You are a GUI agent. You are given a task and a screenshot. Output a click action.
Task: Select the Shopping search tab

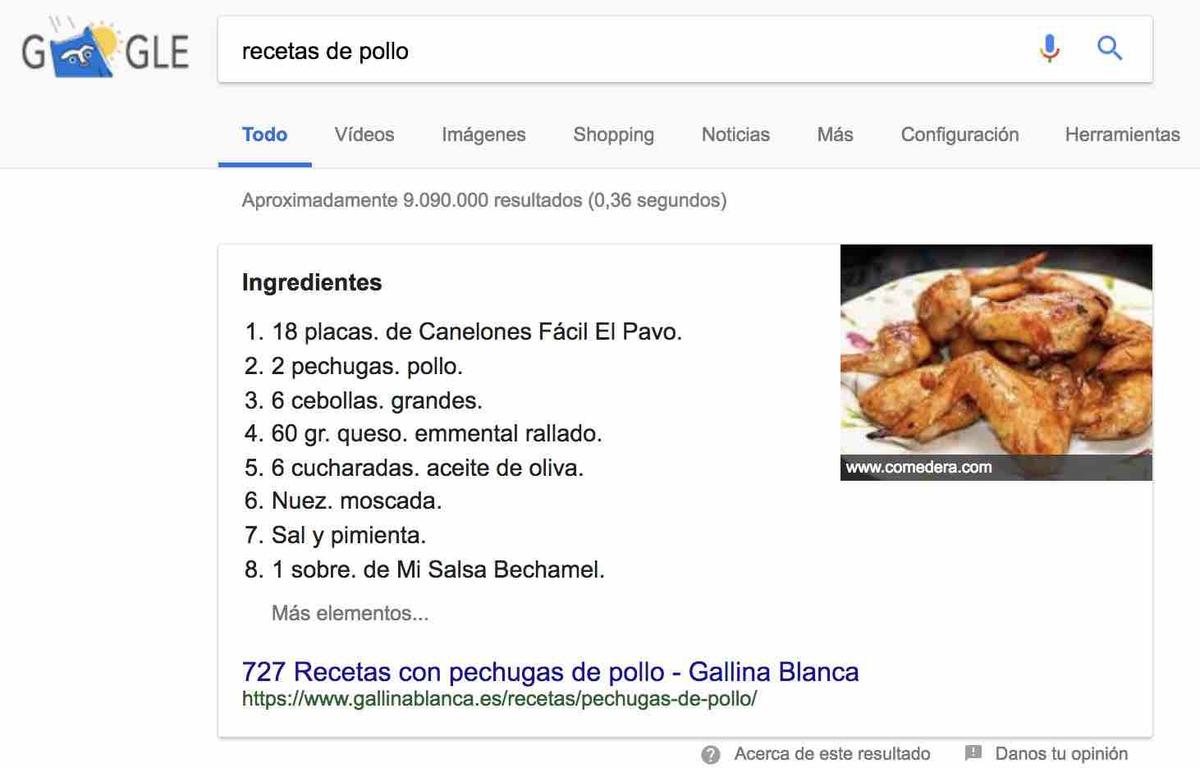tap(613, 134)
